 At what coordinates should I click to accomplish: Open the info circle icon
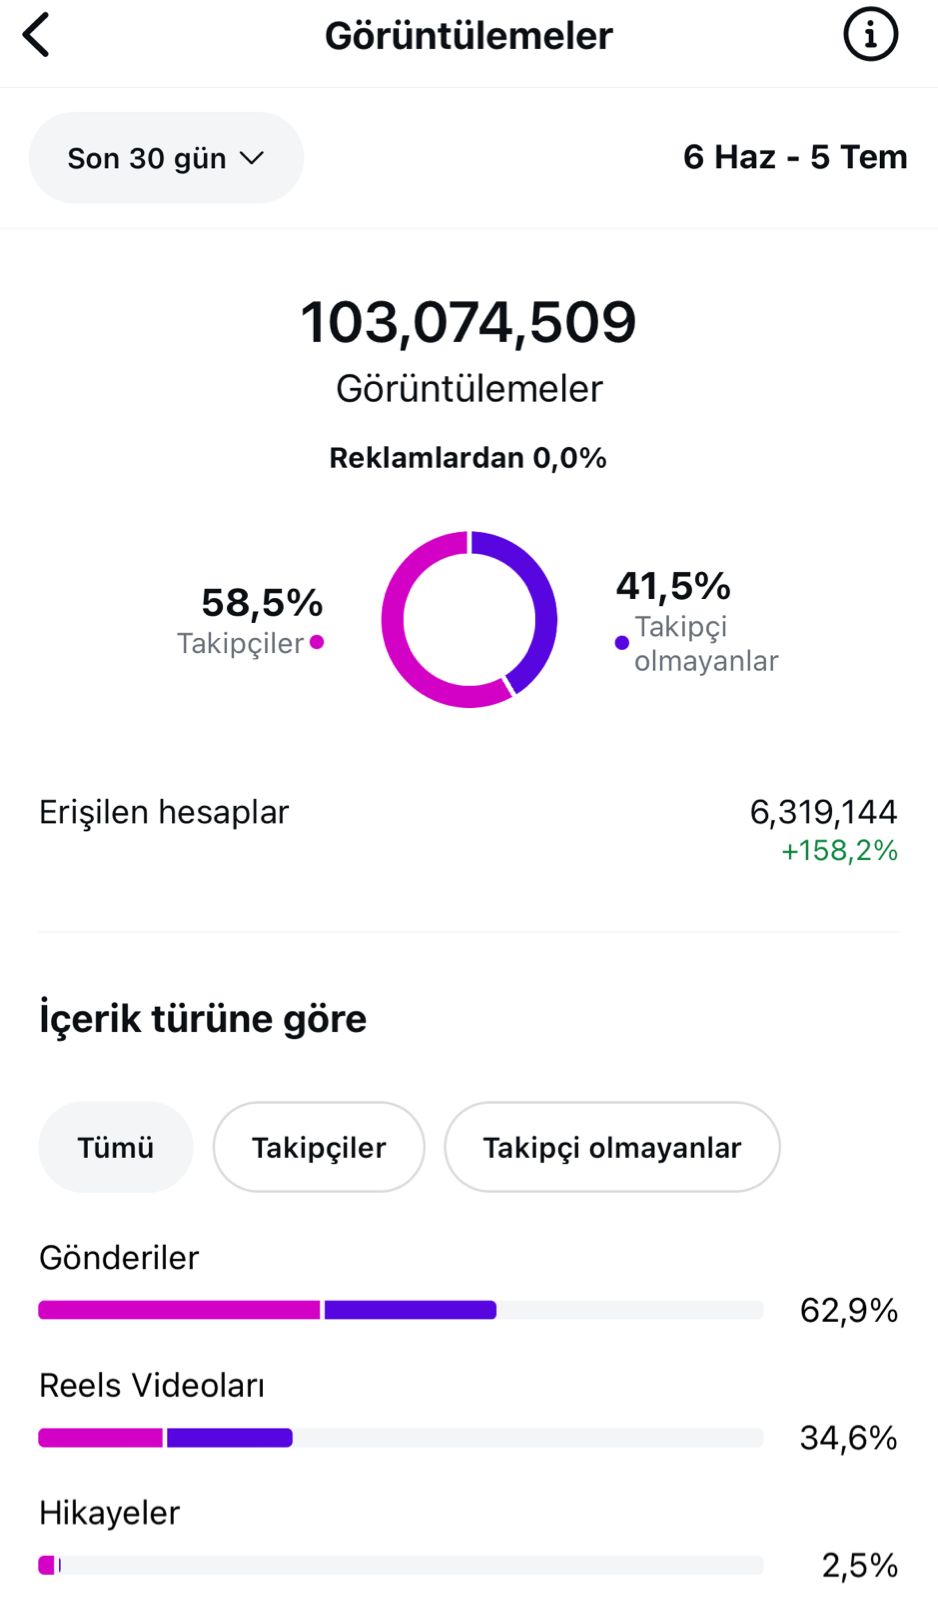[x=870, y=36]
